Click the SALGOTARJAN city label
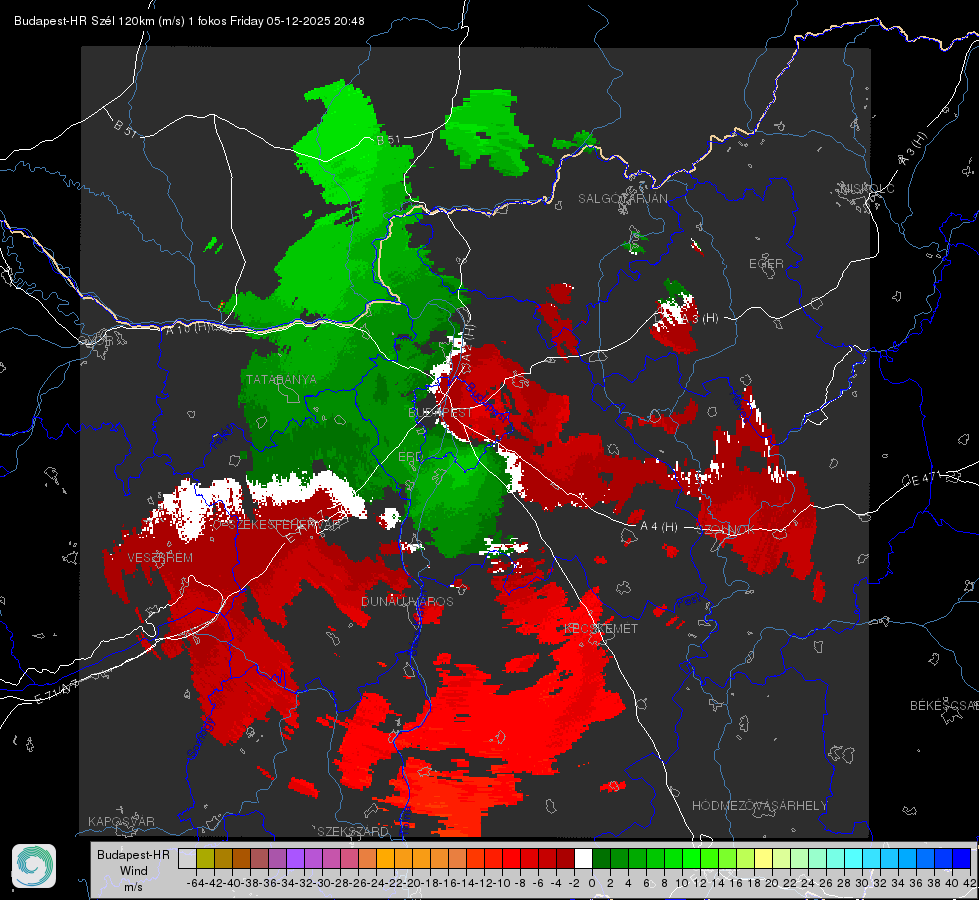979x900 pixels. tap(622, 199)
